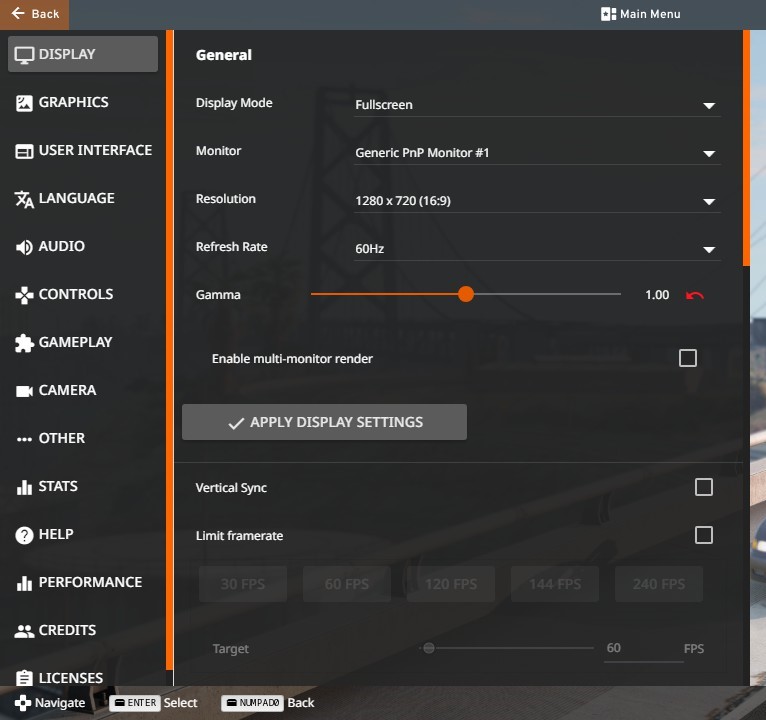Click the Credits people icon

(24, 631)
